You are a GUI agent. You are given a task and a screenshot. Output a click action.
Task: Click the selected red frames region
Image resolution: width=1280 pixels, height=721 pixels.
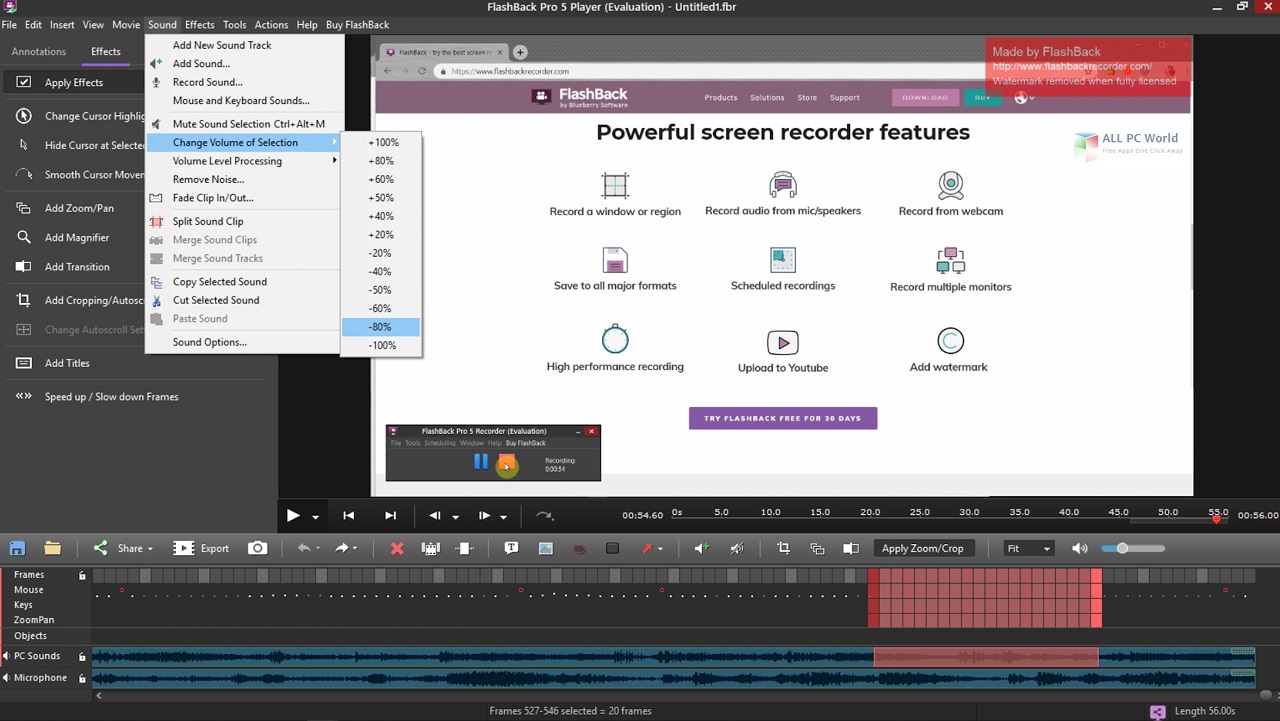(x=985, y=597)
